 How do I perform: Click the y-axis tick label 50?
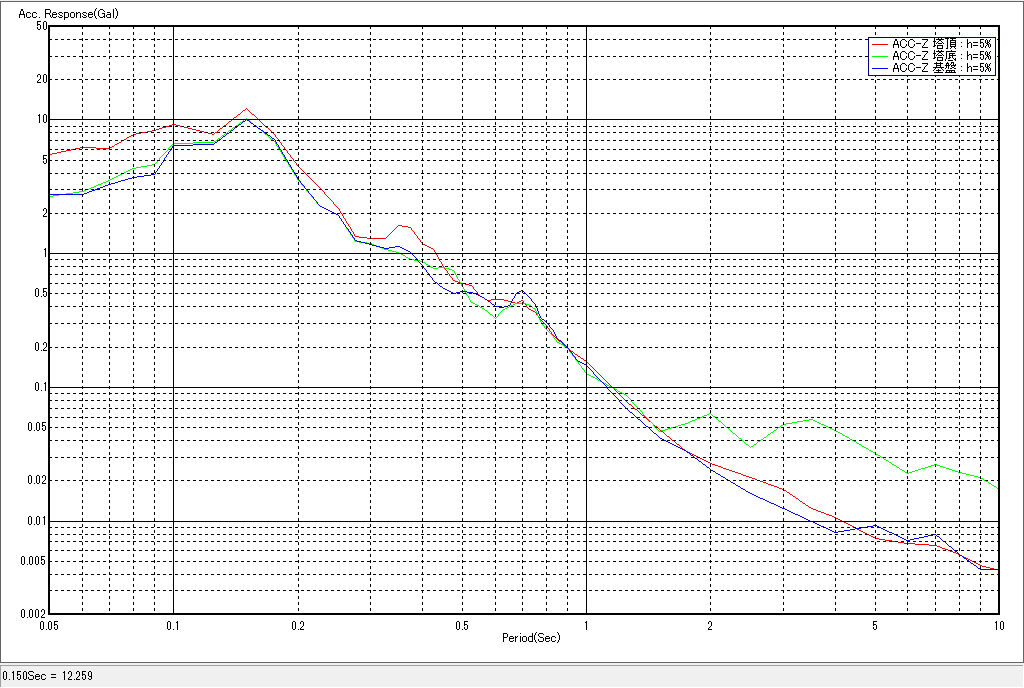[x=42, y=26]
